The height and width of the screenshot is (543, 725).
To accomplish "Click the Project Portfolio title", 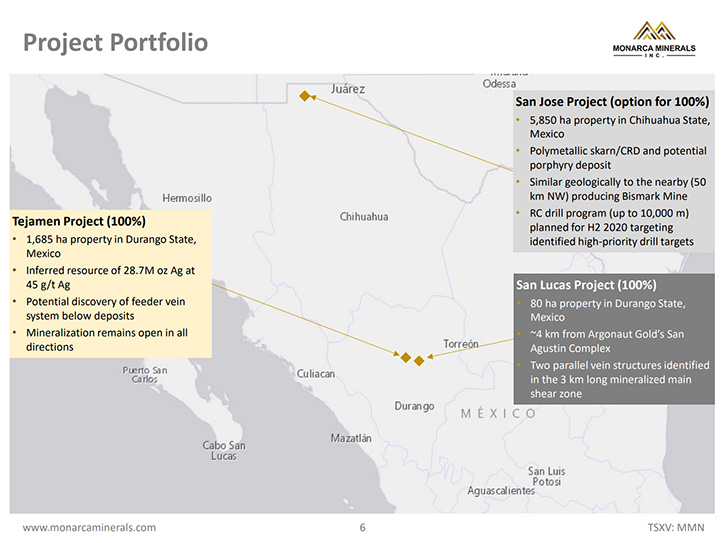I will coord(116,42).
